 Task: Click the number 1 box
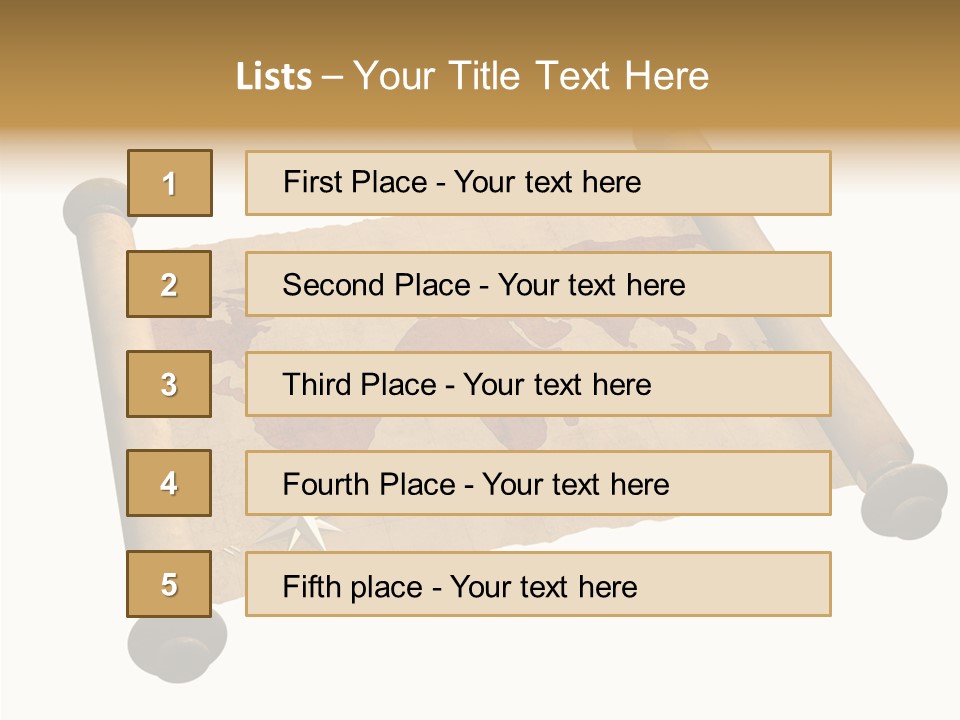click(x=169, y=183)
